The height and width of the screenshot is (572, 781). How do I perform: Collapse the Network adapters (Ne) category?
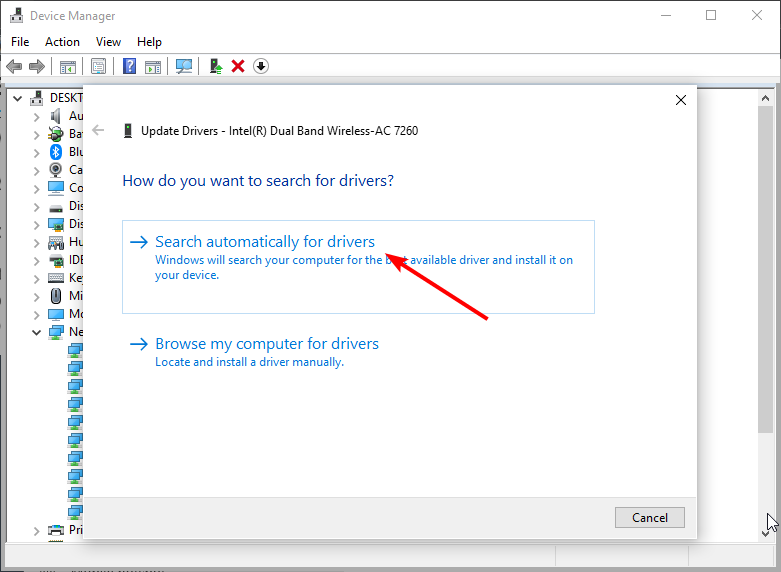tap(36, 332)
